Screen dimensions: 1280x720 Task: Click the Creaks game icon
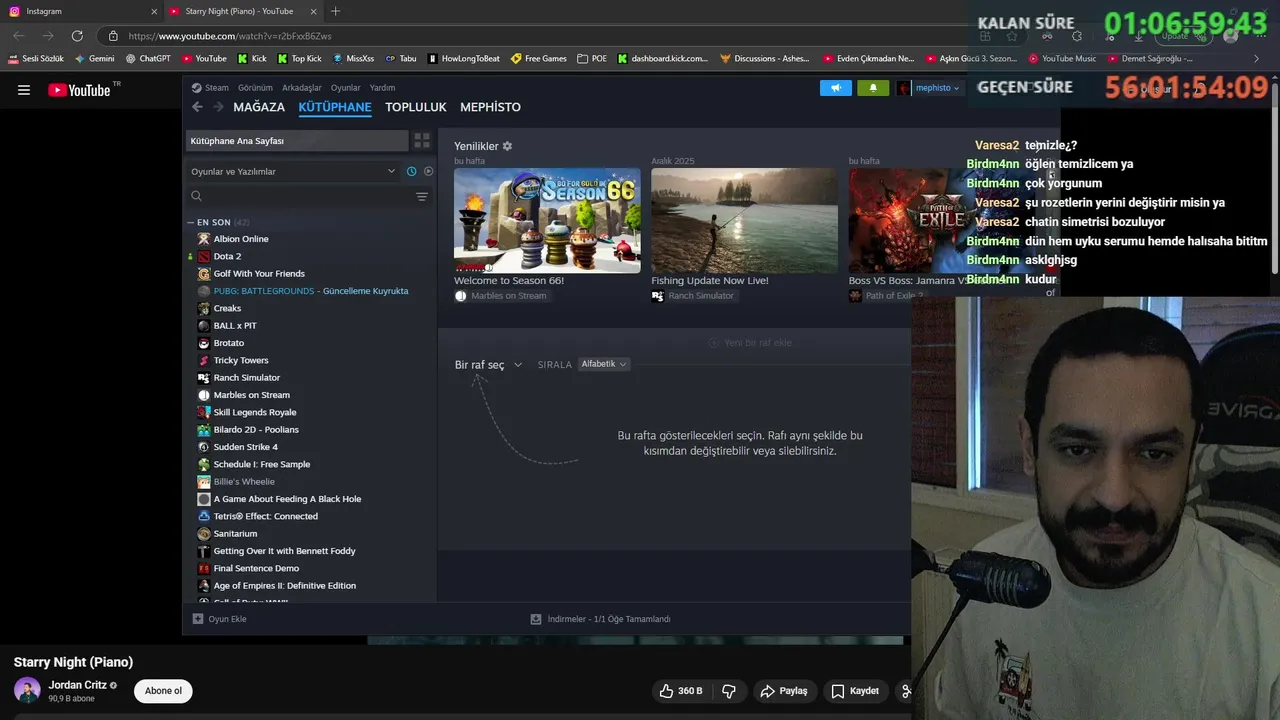[x=204, y=308]
